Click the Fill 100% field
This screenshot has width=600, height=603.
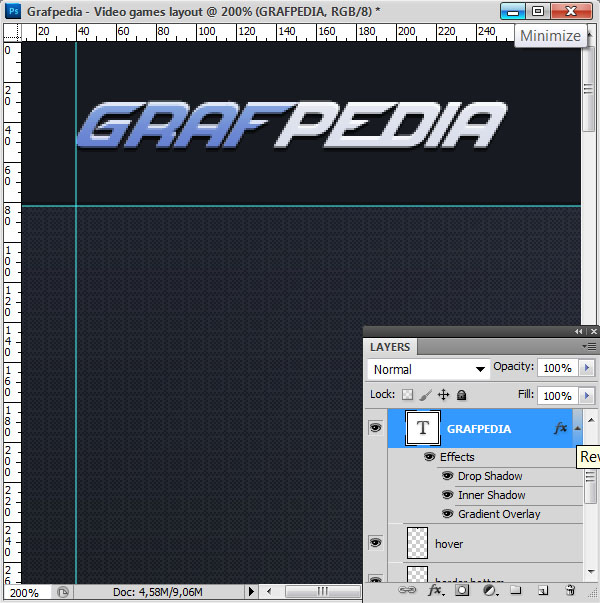558,396
